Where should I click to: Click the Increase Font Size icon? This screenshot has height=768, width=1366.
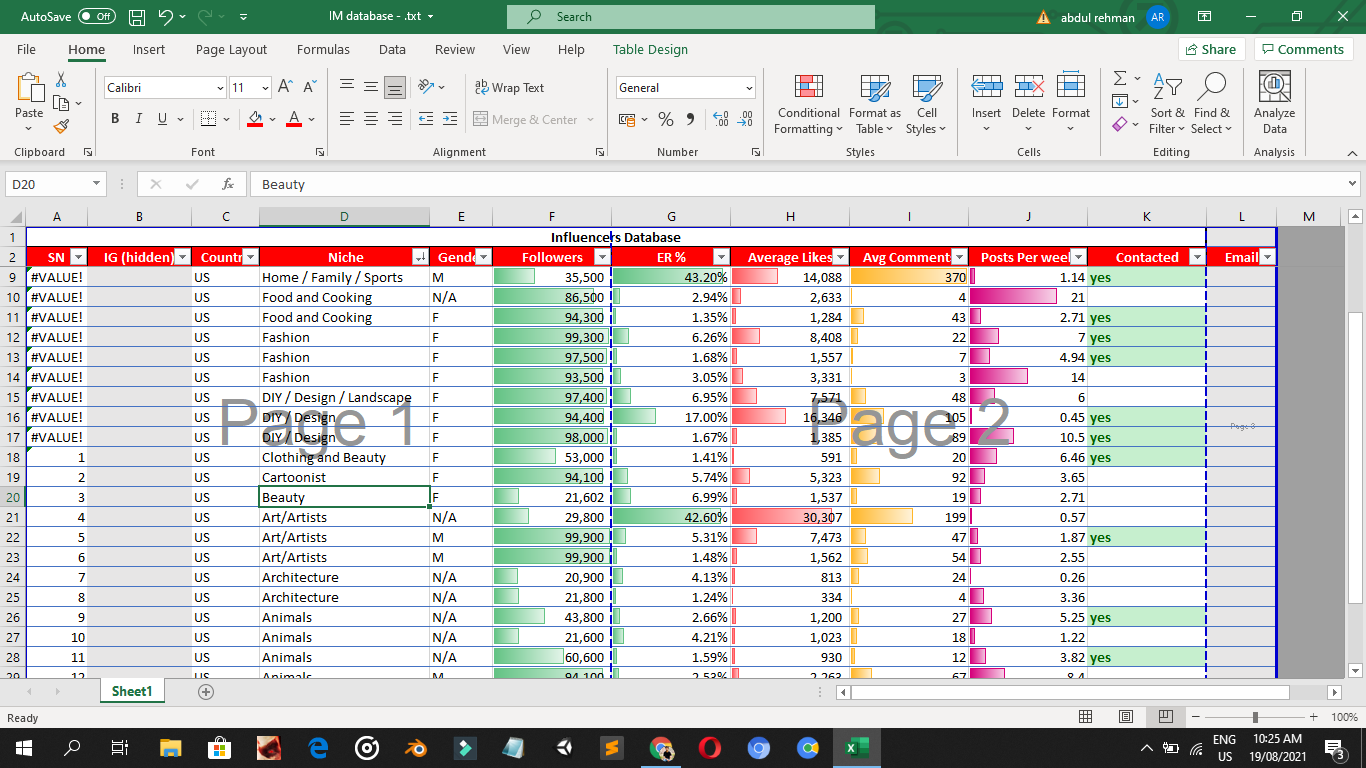(x=285, y=88)
